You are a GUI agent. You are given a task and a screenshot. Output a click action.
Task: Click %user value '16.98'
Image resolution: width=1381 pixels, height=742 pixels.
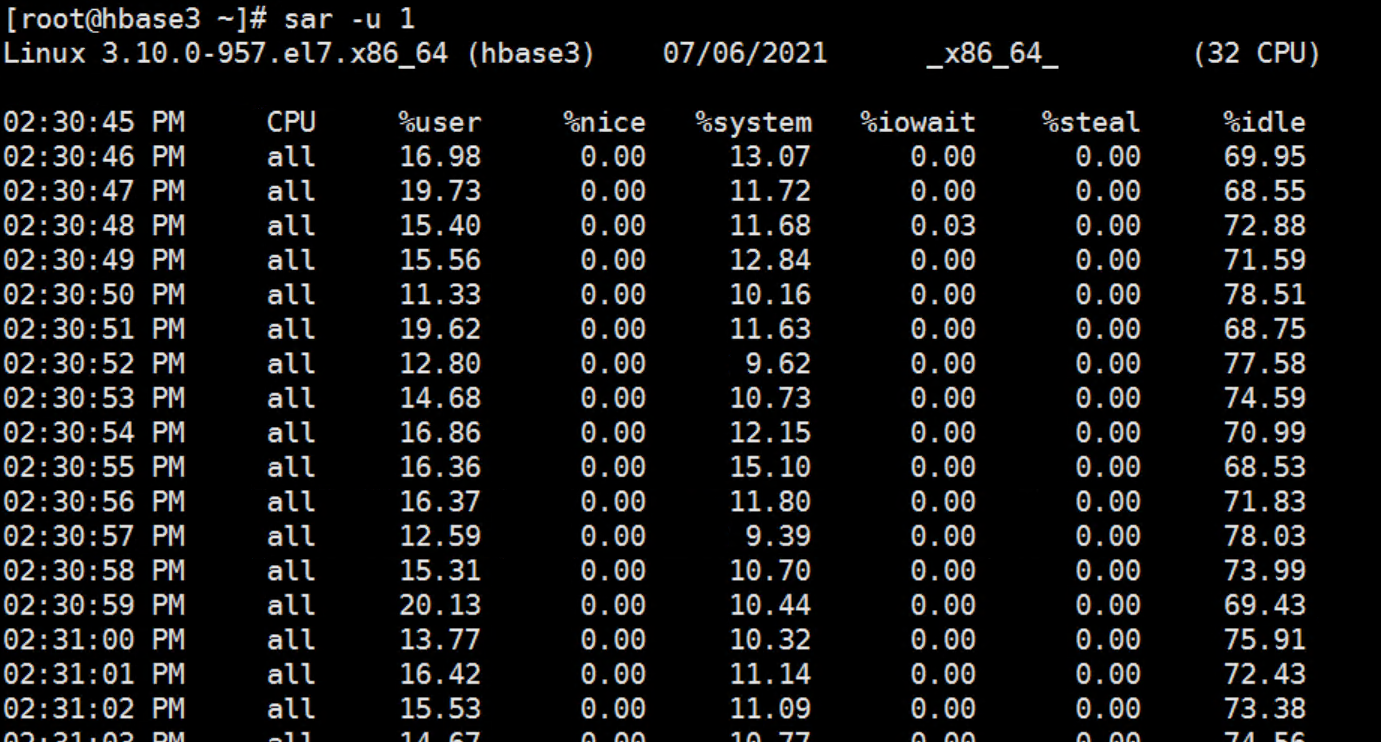[x=440, y=157]
